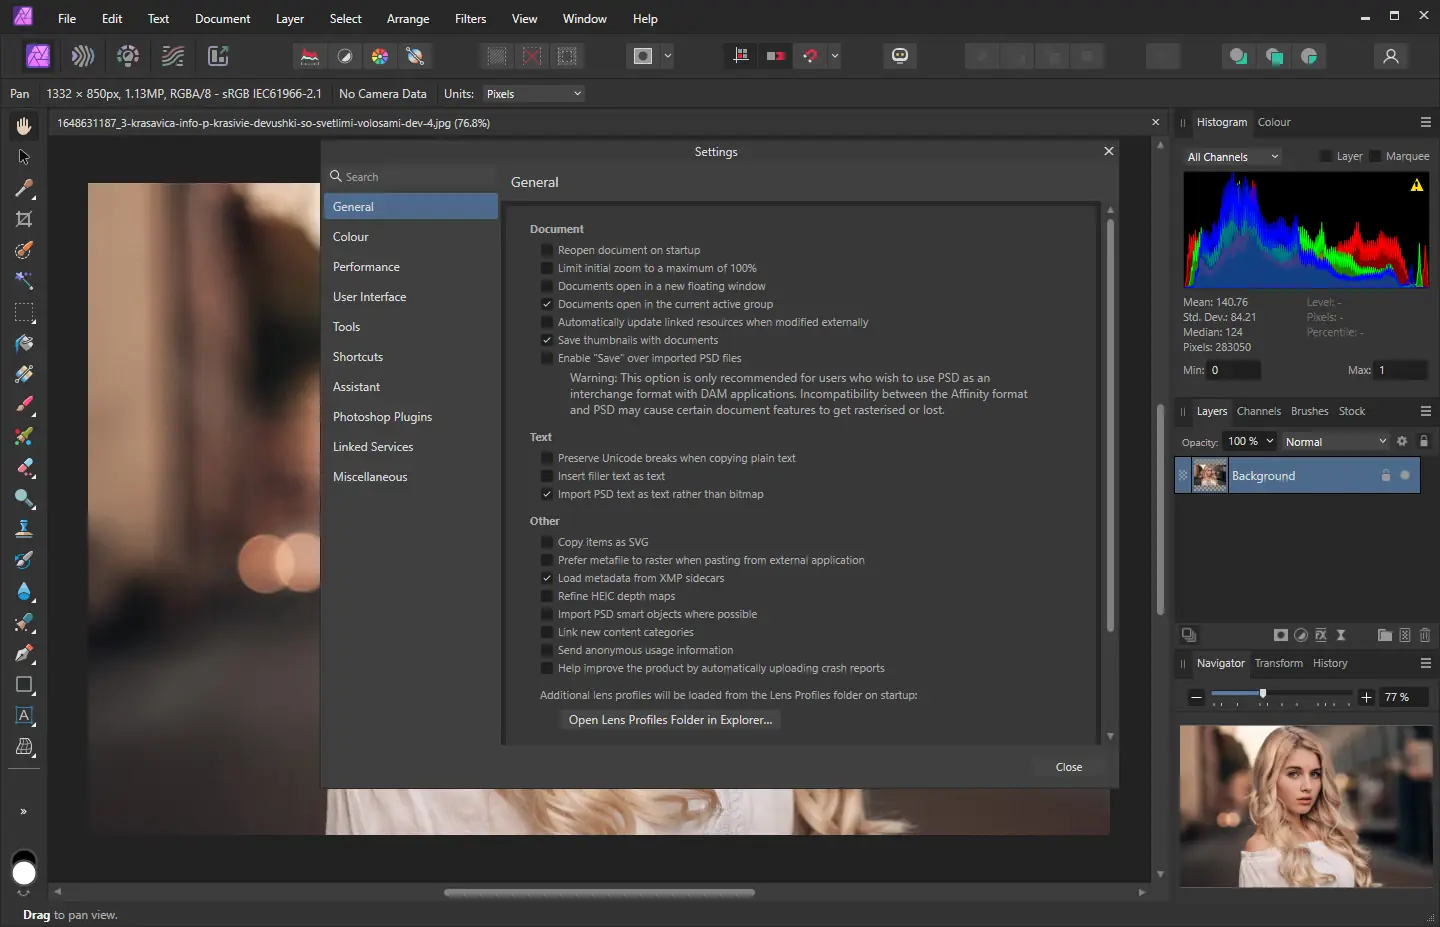This screenshot has width=1440, height=927.
Task: Select the Crop tool in left toolbar
Action: pyautogui.click(x=24, y=219)
